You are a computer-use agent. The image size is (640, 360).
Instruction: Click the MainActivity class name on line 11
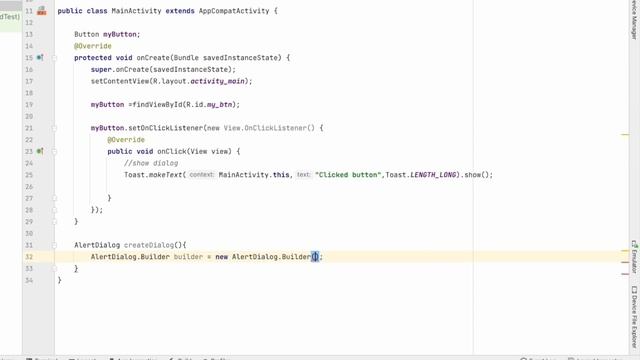[x=136, y=11]
